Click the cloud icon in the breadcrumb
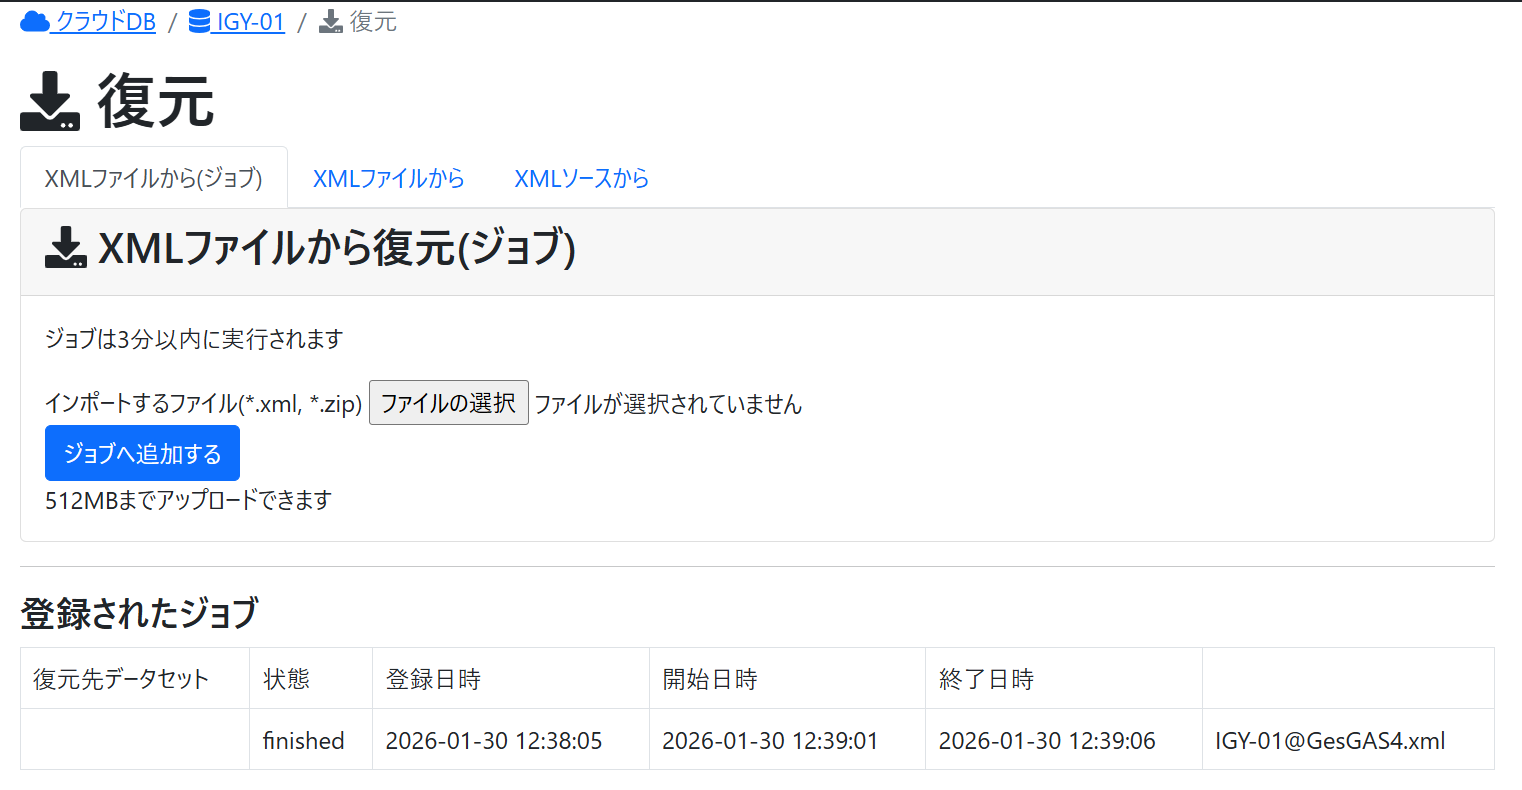Screen dimensions: 1522x790 point(35,21)
